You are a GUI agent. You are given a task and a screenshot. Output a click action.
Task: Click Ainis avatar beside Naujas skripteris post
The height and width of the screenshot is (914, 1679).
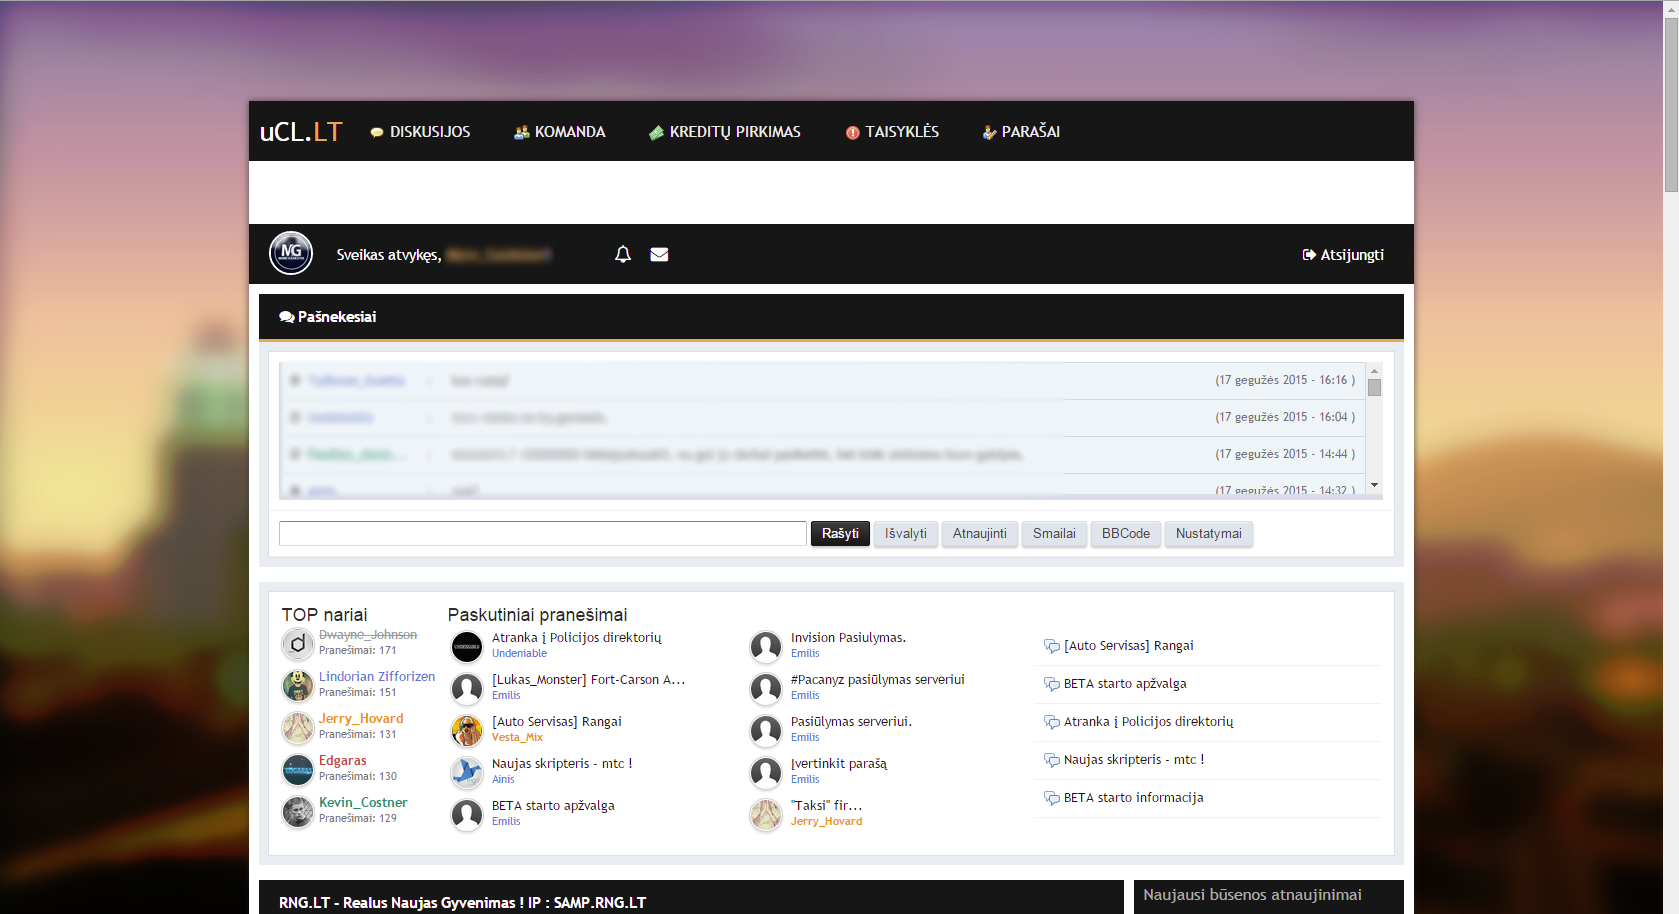click(x=467, y=773)
